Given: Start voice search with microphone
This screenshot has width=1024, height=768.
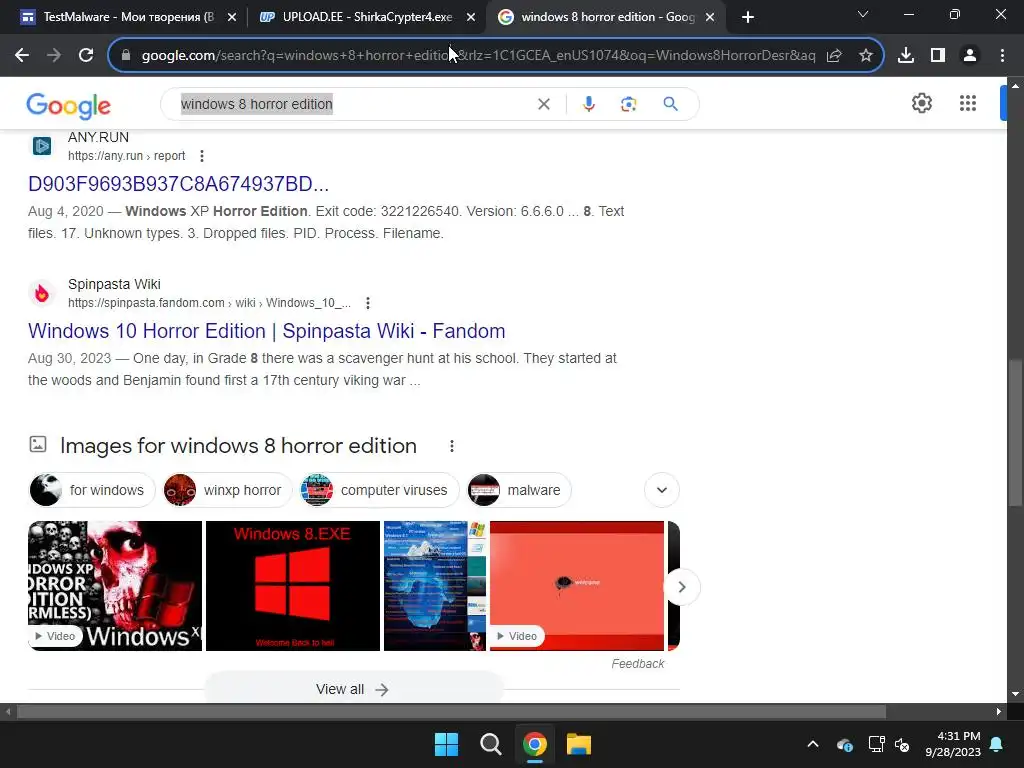Looking at the screenshot, I should pos(588,104).
